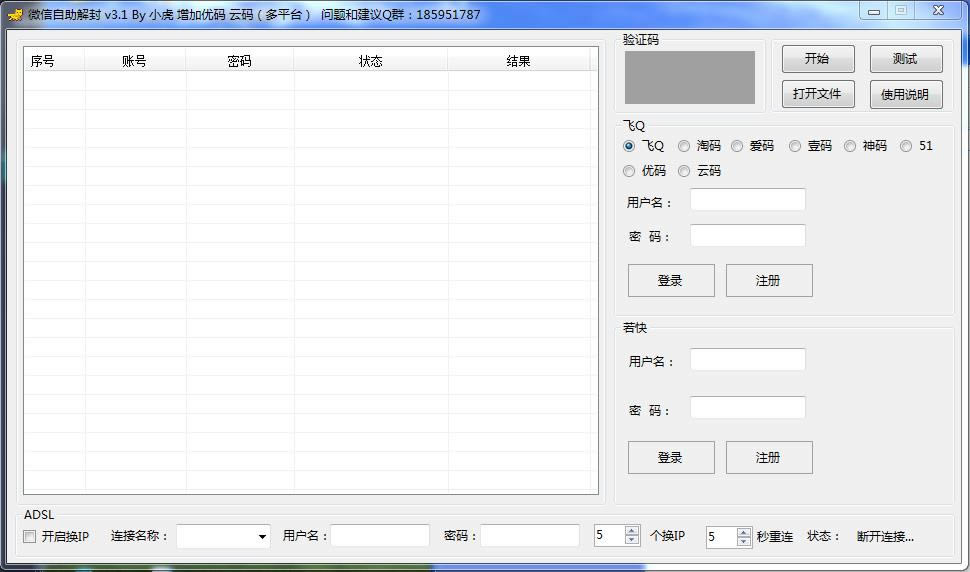Open the 使用说明 instructions

pyautogui.click(x=906, y=94)
